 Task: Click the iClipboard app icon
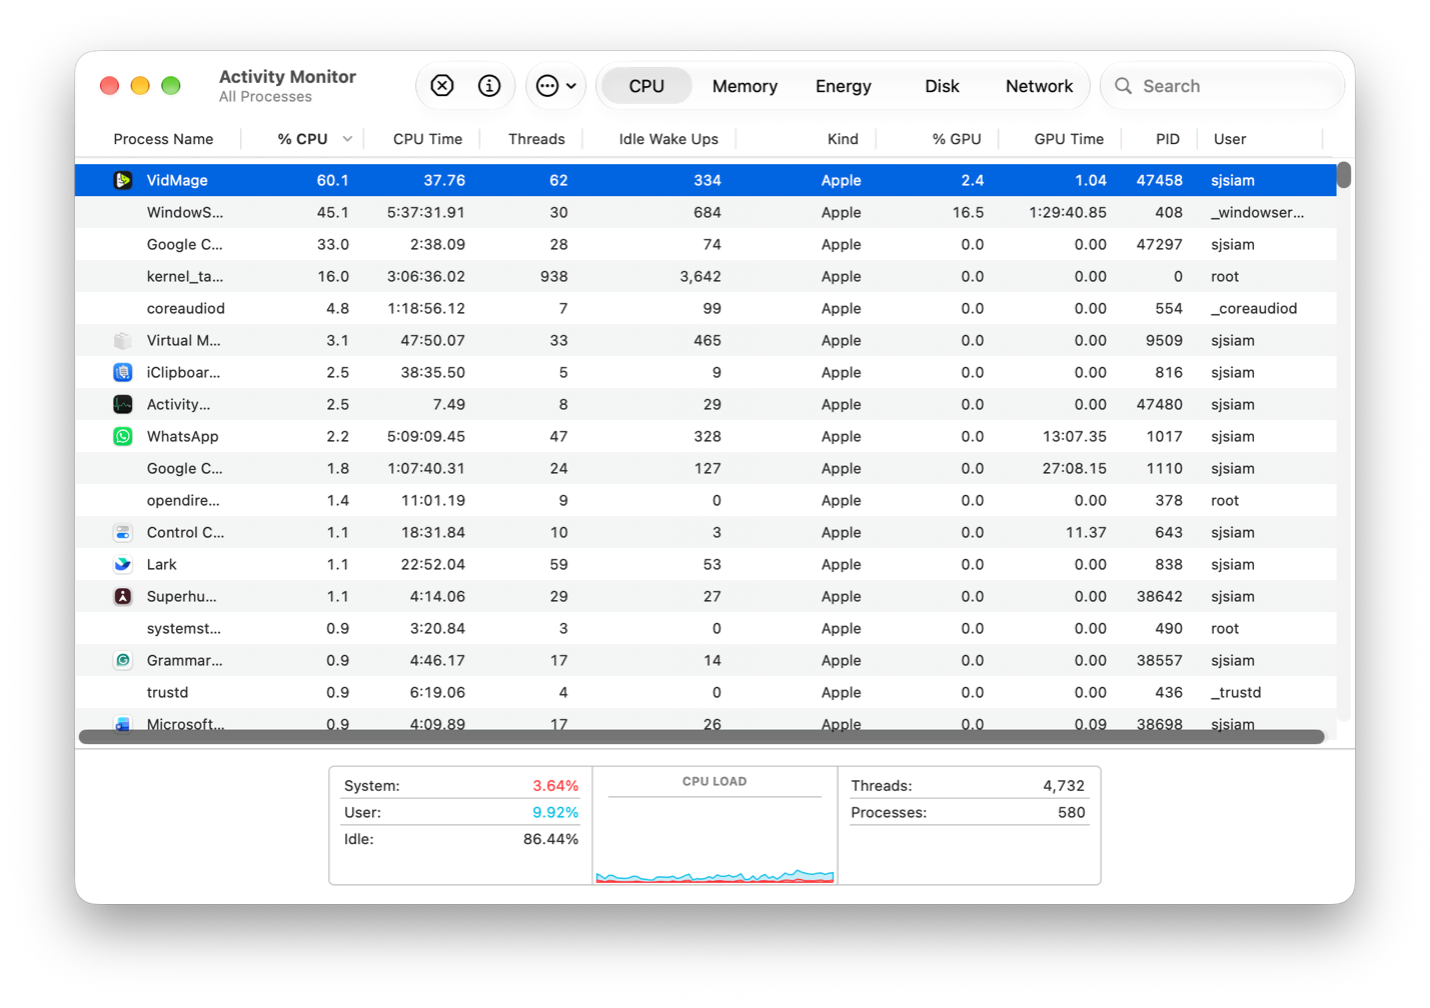click(x=123, y=372)
